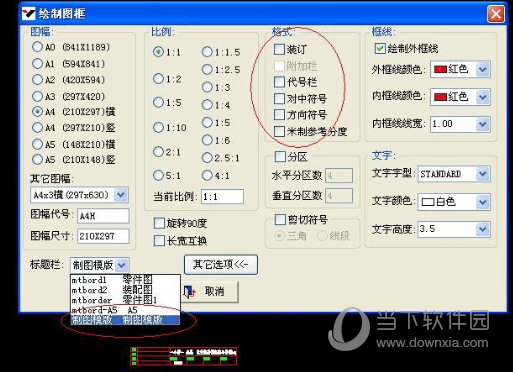Select A1 (594X841) paper size
The width and height of the screenshot is (513, 372).
[37, 63]
